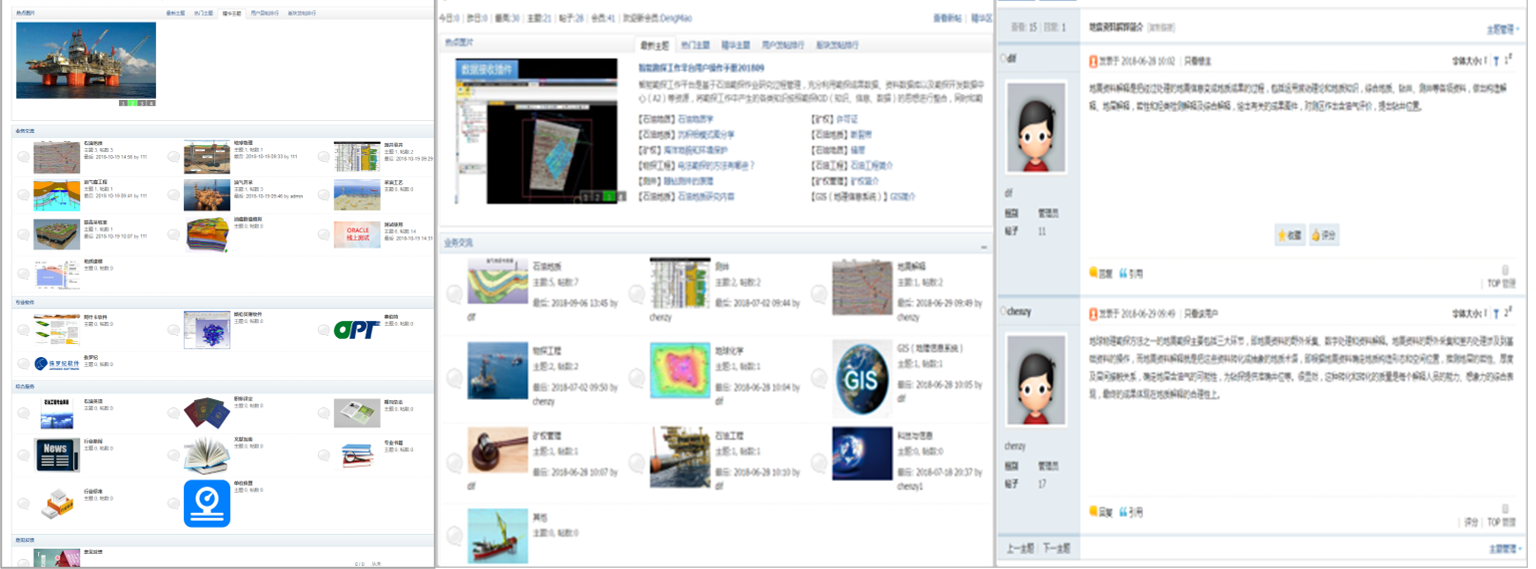Select 精华主题 tab in left panel
1536x569 pixels.
pos(231,14)
